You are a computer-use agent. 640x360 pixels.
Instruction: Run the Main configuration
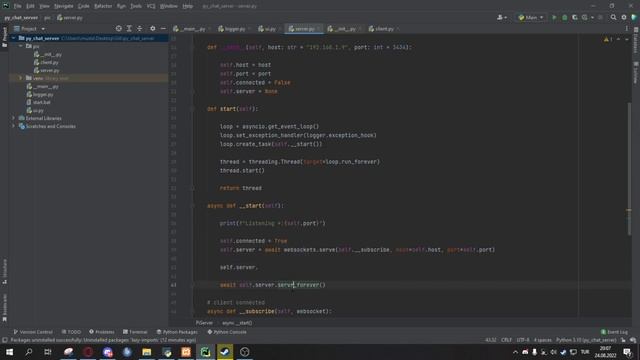coord(554,18)
